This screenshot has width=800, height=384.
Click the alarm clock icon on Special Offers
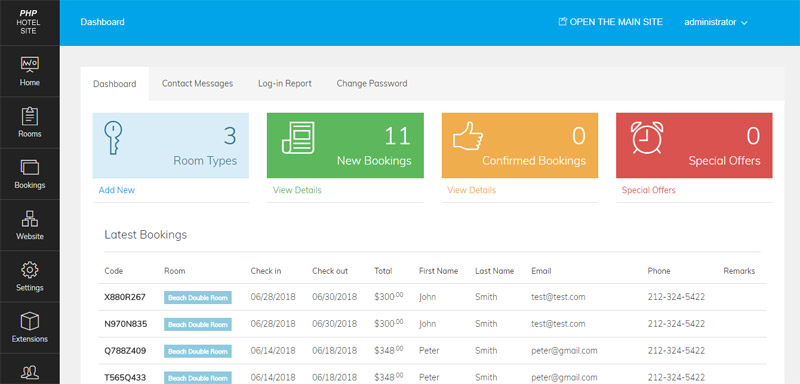coord(647,137)
